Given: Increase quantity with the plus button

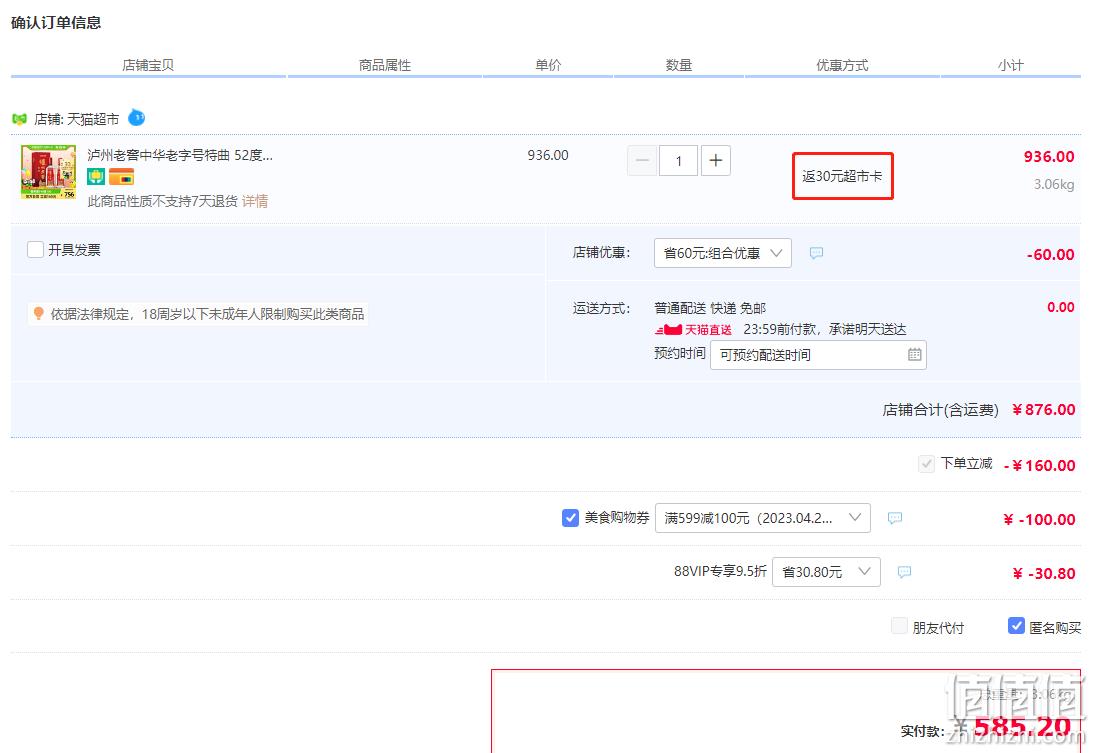Looking at the screenshot, I should (x=716, y=161).
